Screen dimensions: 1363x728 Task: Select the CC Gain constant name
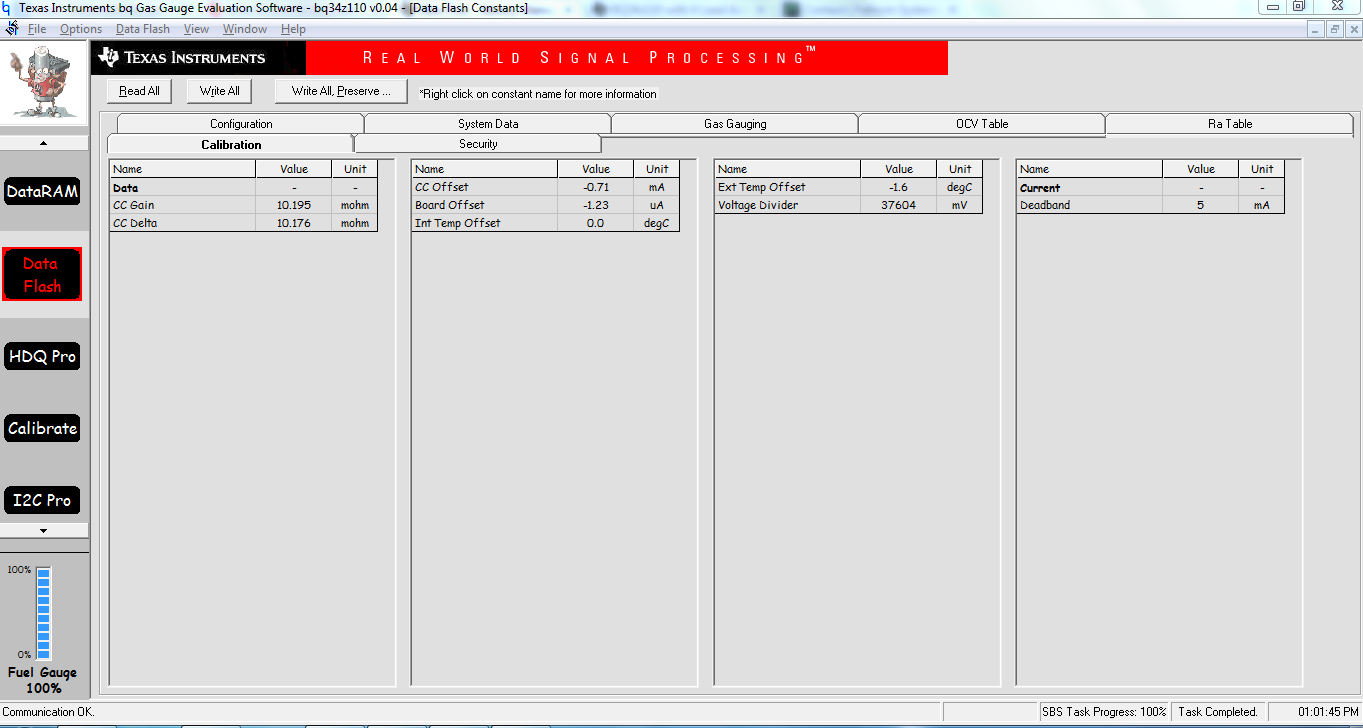click(x=183, y=205)
